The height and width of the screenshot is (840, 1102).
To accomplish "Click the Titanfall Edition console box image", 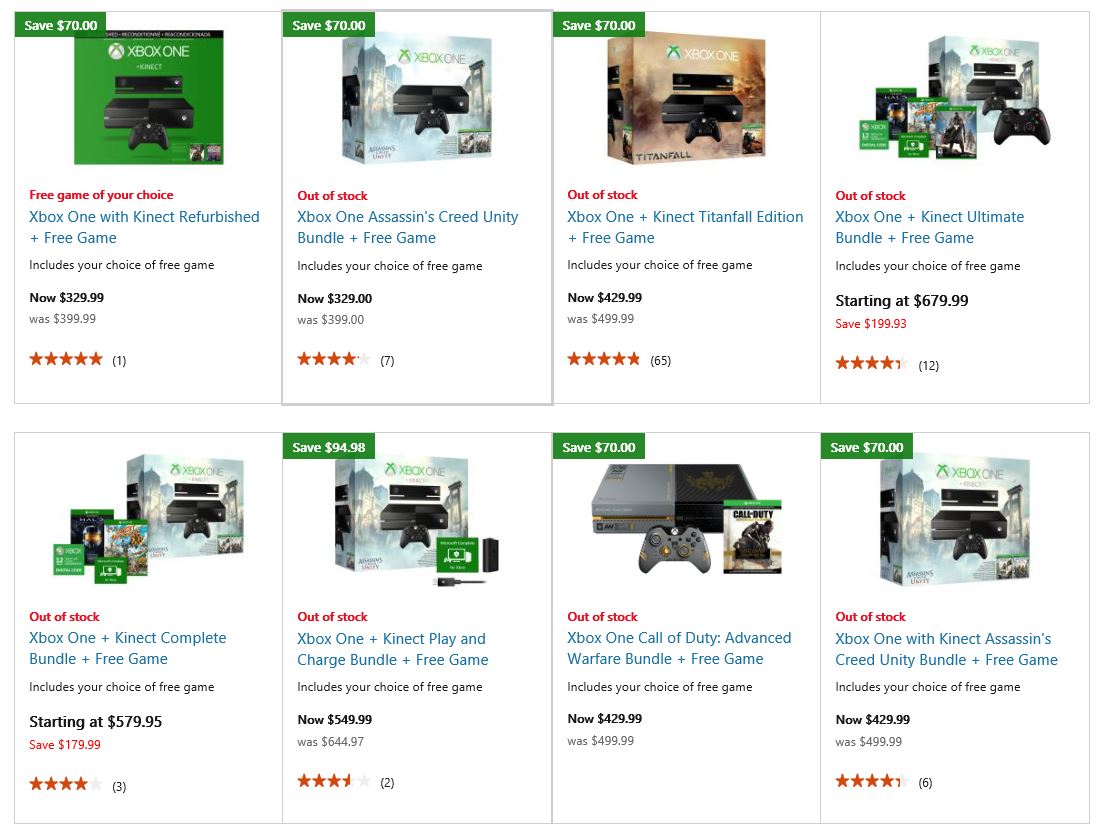I will (x=686, y=100).
